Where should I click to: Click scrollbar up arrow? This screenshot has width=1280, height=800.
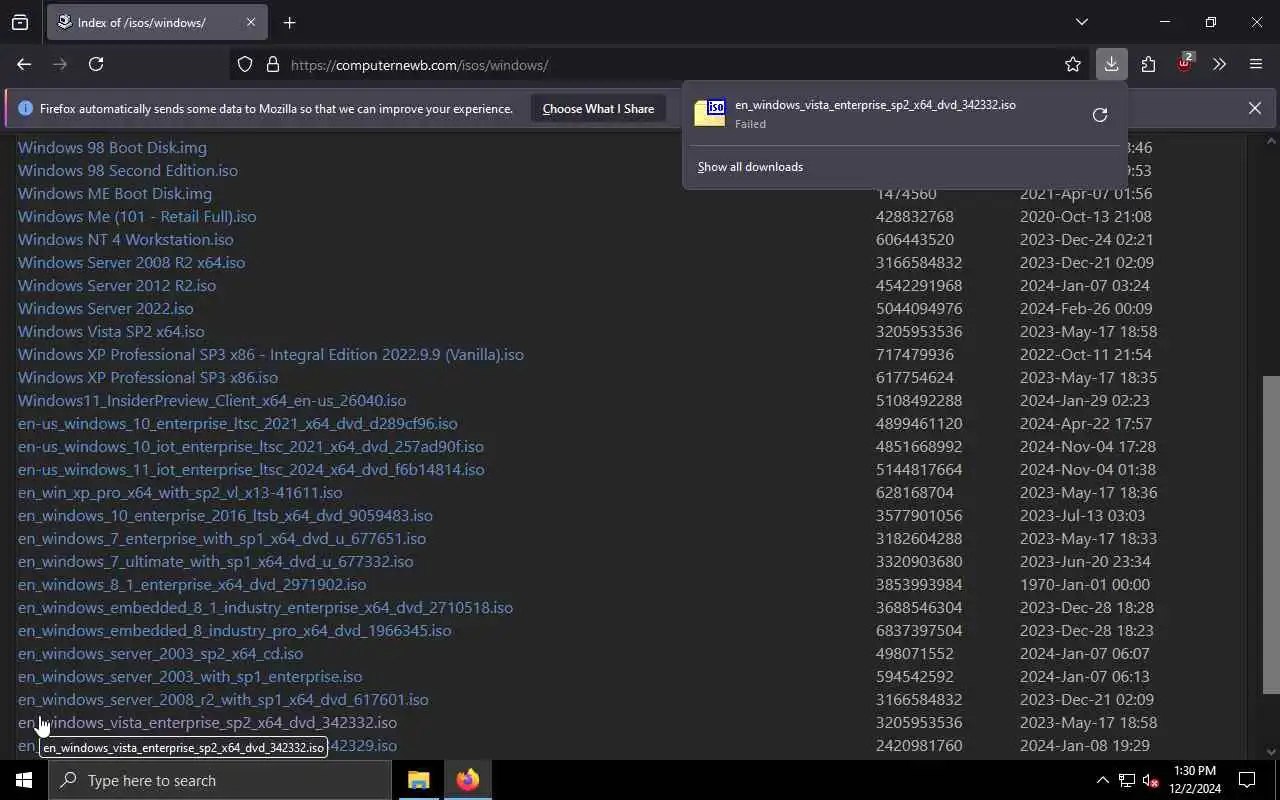click(1271, 140)
